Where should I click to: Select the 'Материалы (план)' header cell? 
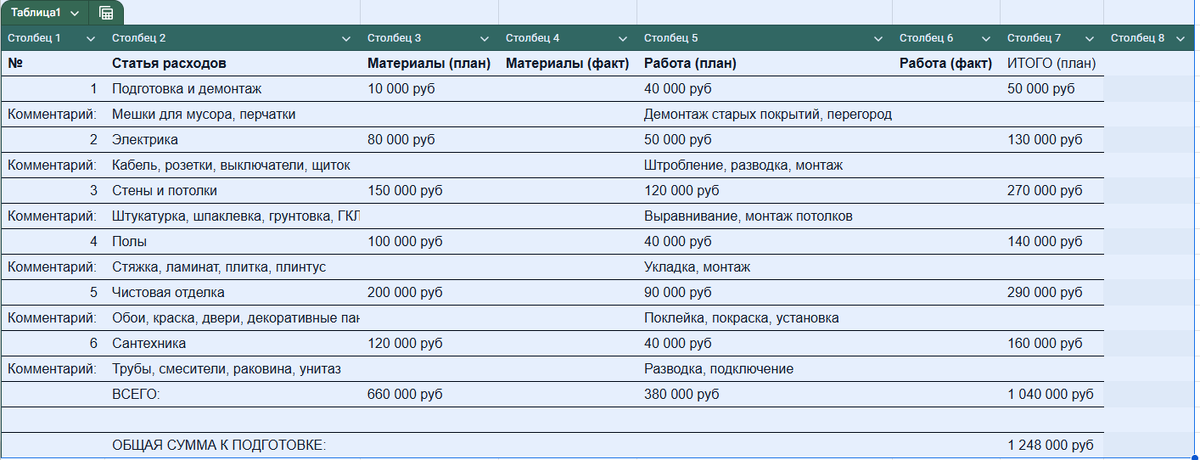430,63
